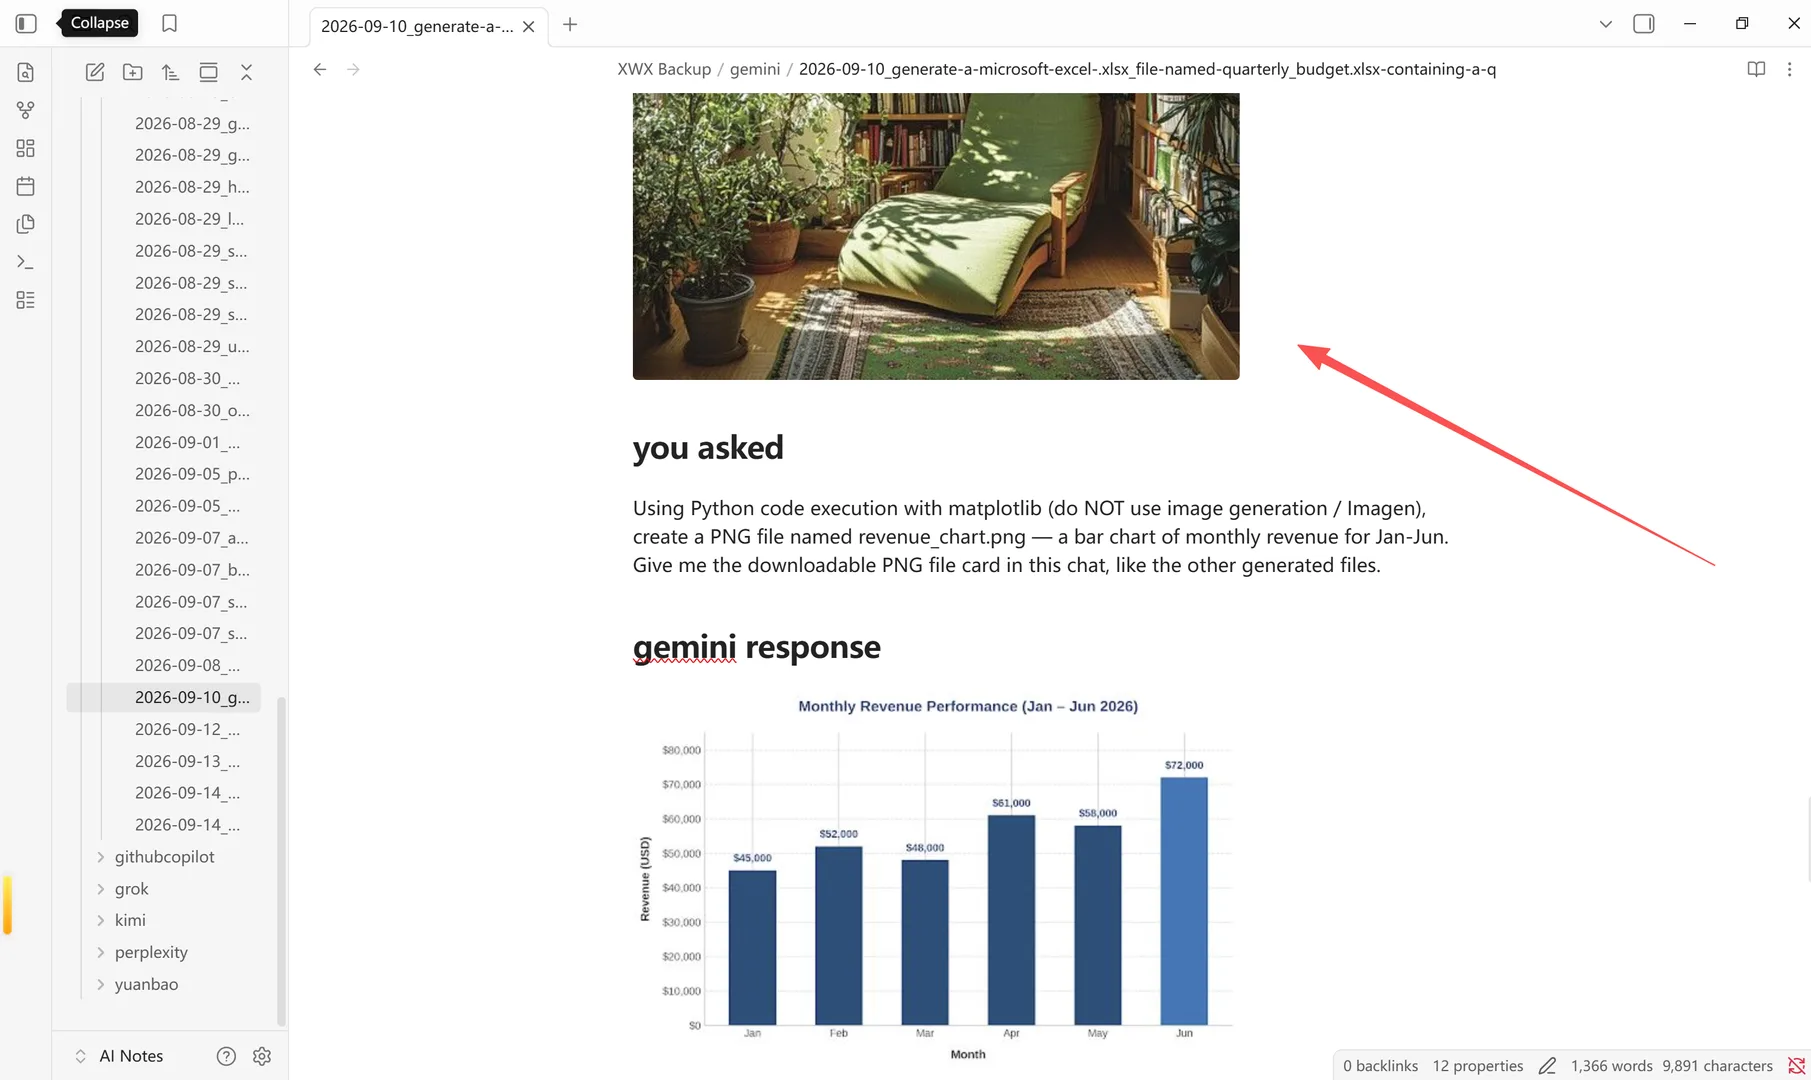The image size is (1811, 1080).
Task: Collapse all folders in explorer
Action: point(247,72)
